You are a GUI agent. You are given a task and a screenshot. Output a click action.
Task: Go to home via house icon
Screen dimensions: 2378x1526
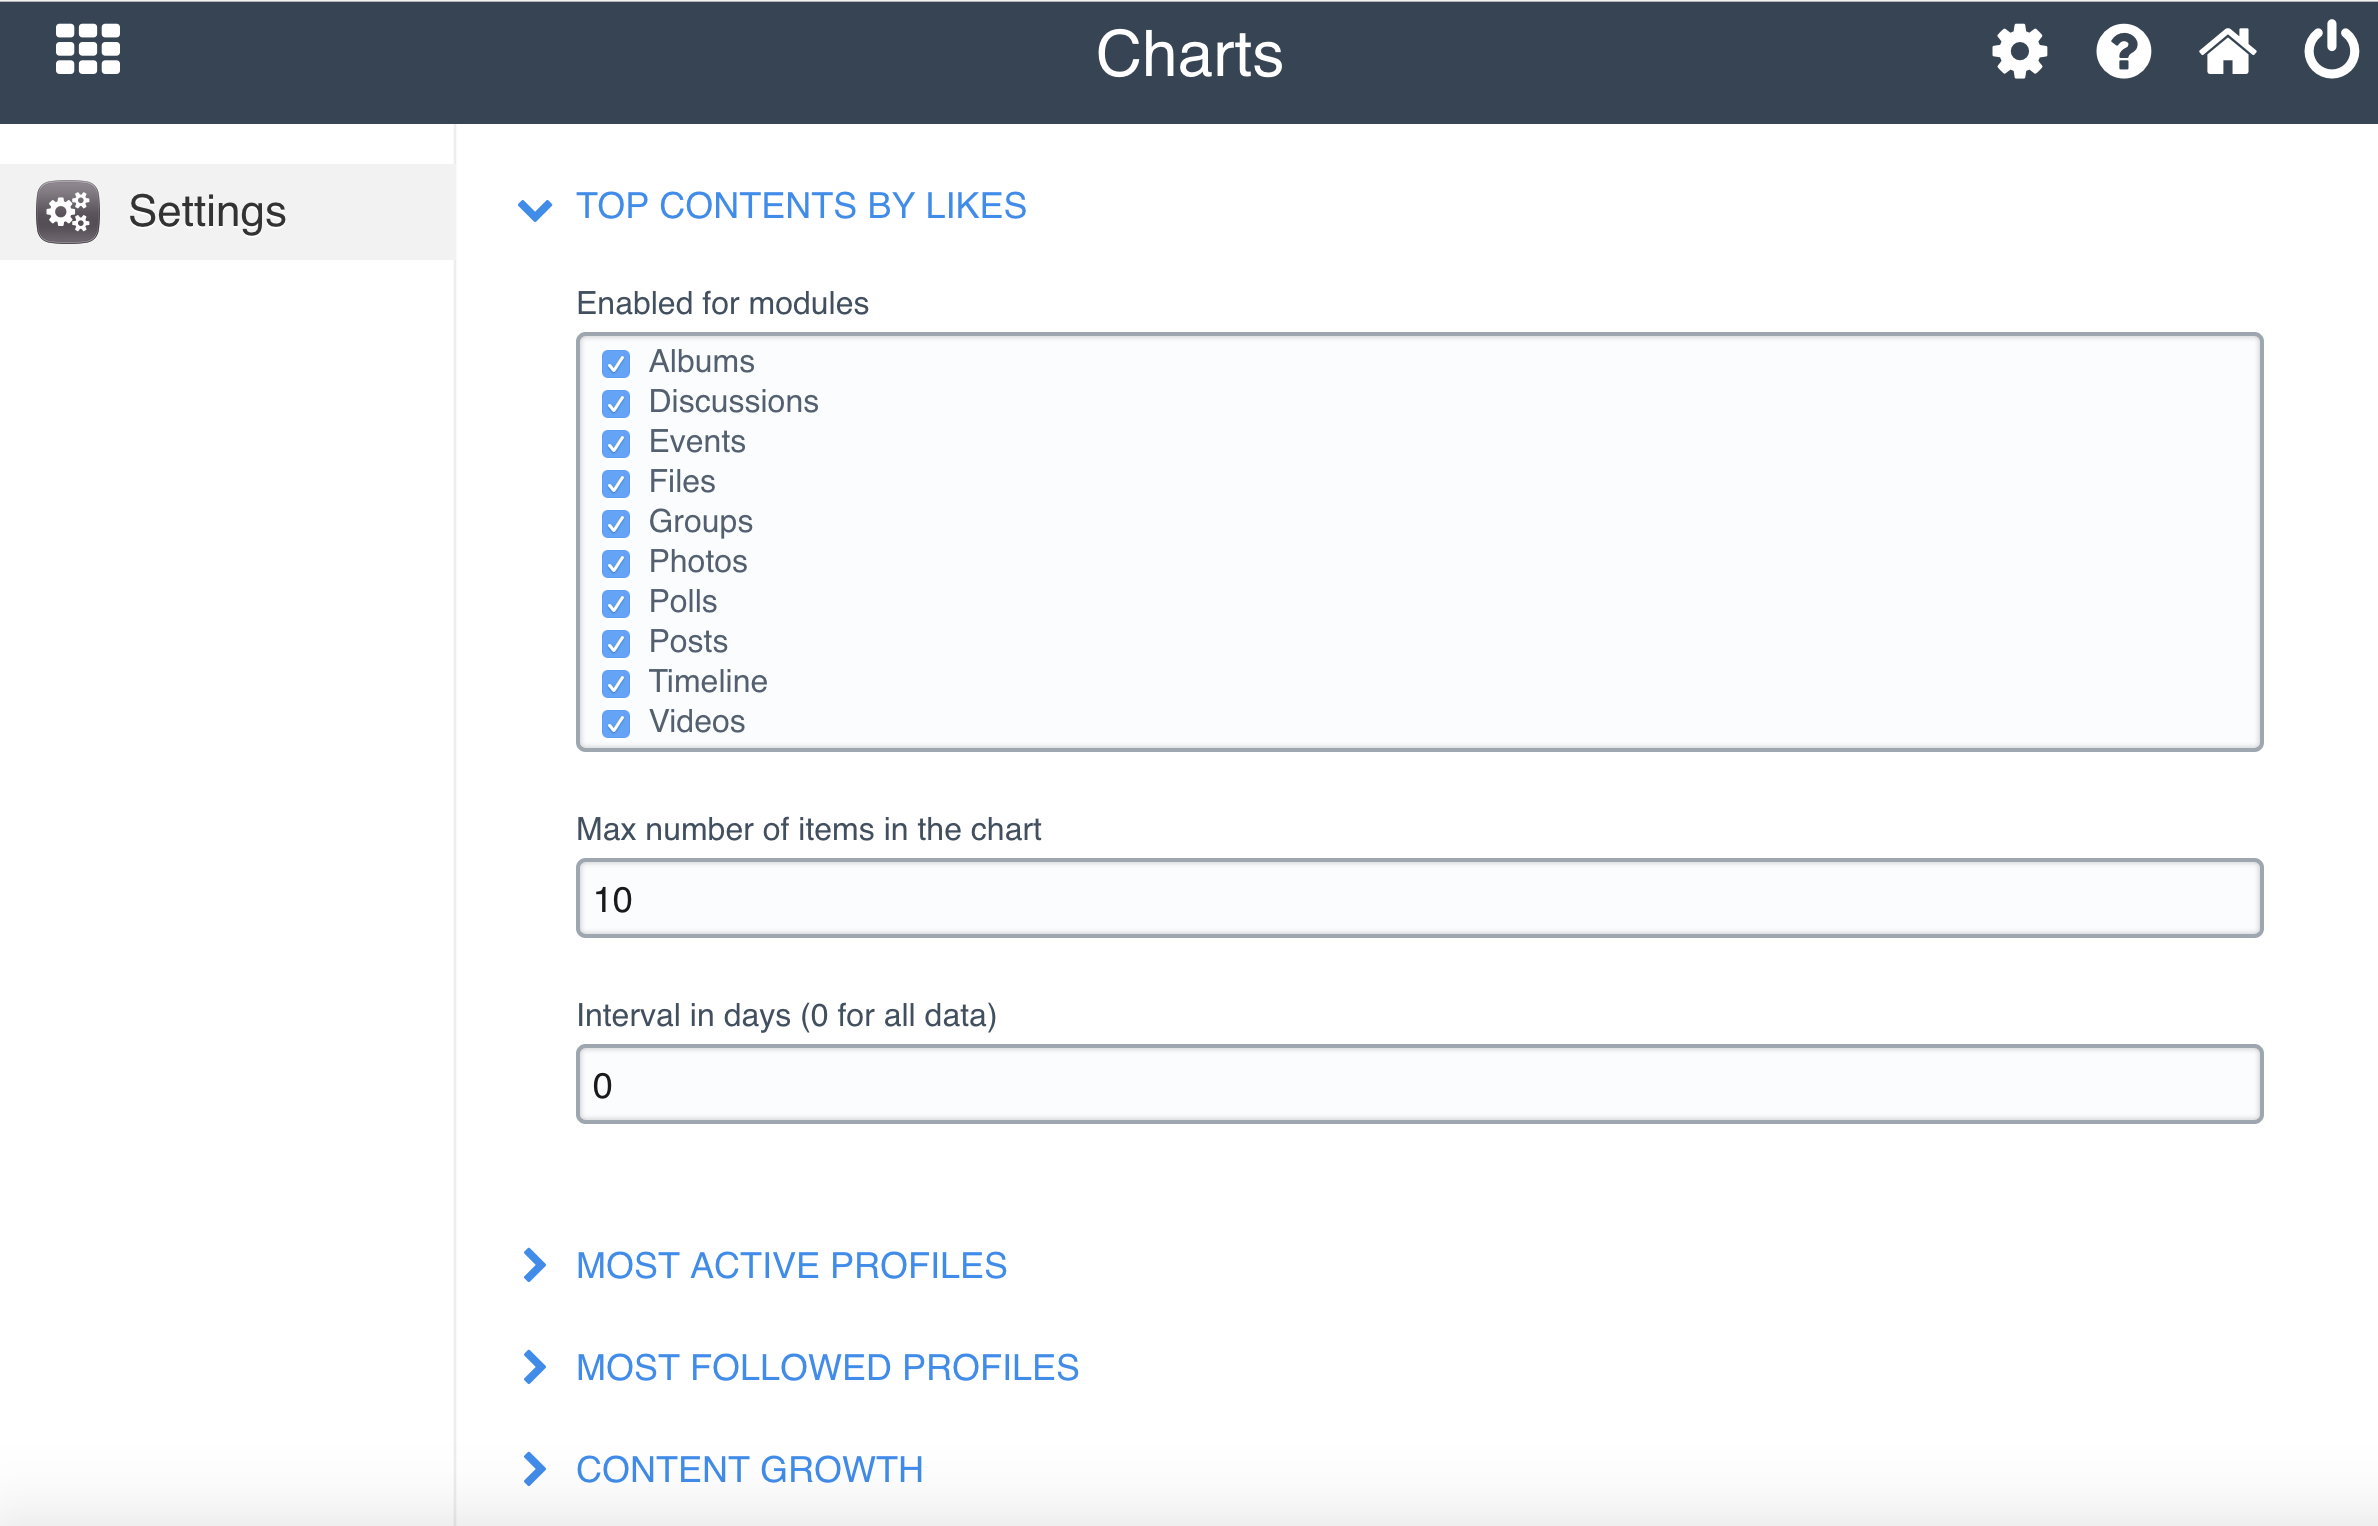pos(2227,52)
